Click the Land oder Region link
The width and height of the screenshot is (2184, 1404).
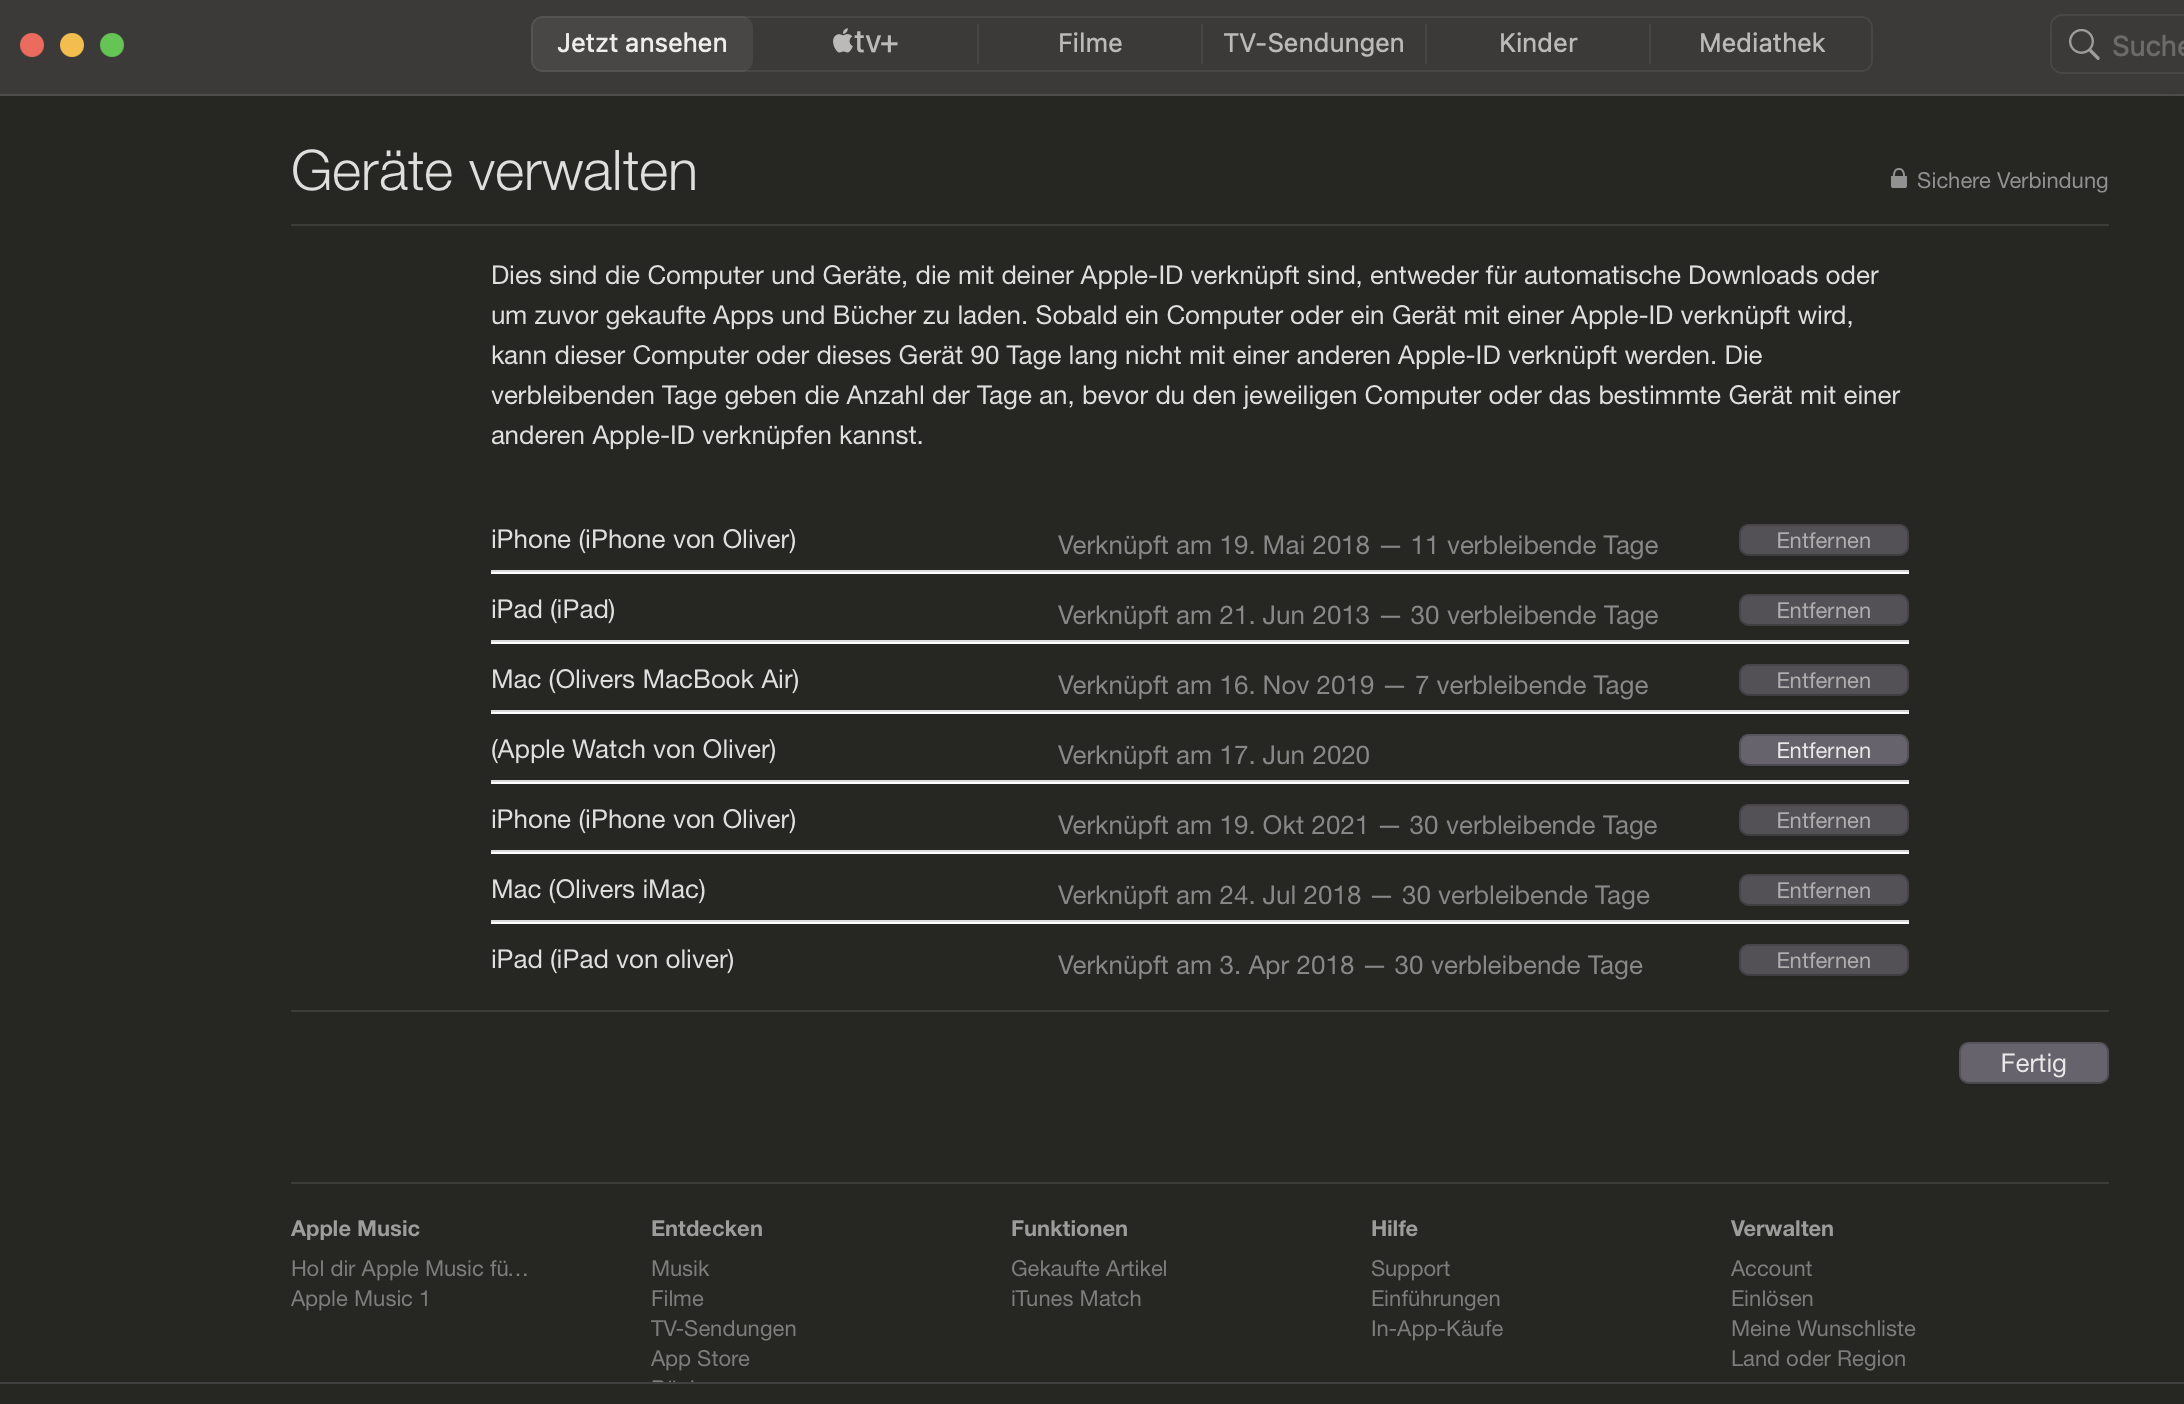[x=1817, y=1358]
